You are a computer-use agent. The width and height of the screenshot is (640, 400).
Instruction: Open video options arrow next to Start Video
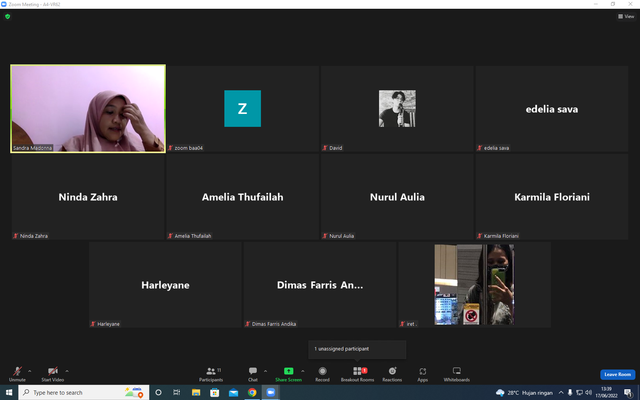click(67, 371)
